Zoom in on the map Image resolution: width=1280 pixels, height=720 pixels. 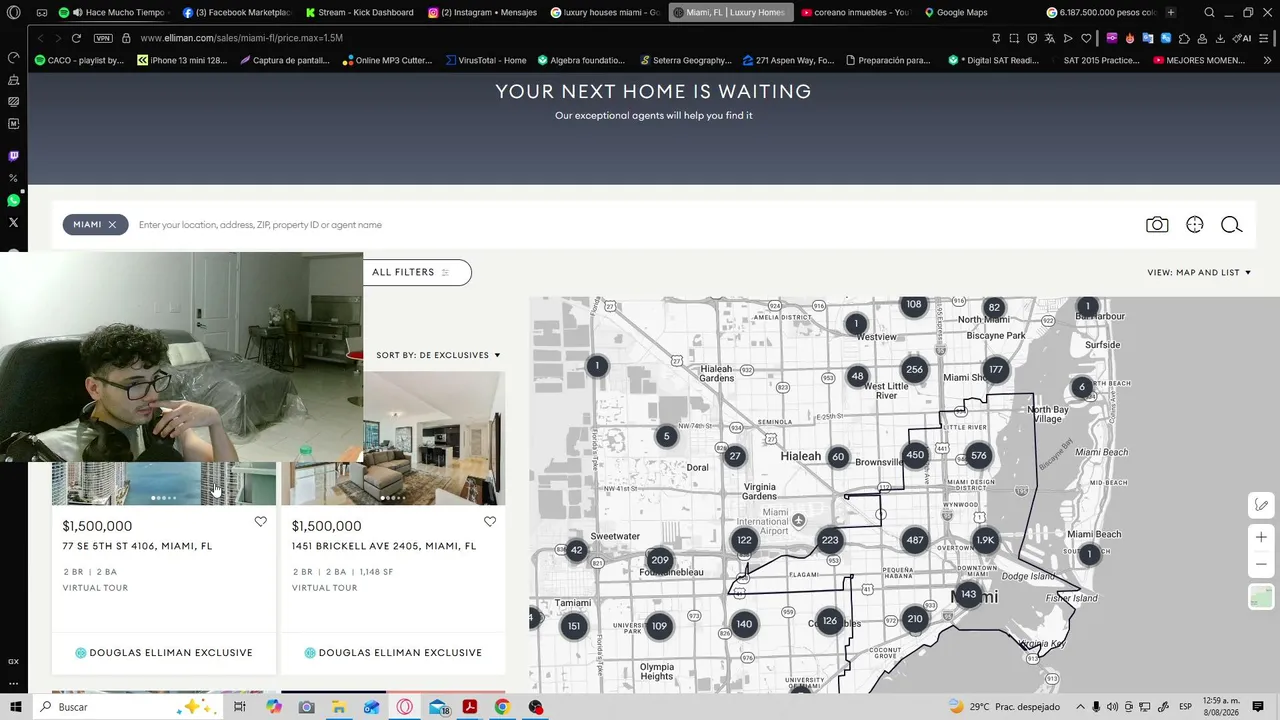coord(1261,538)
